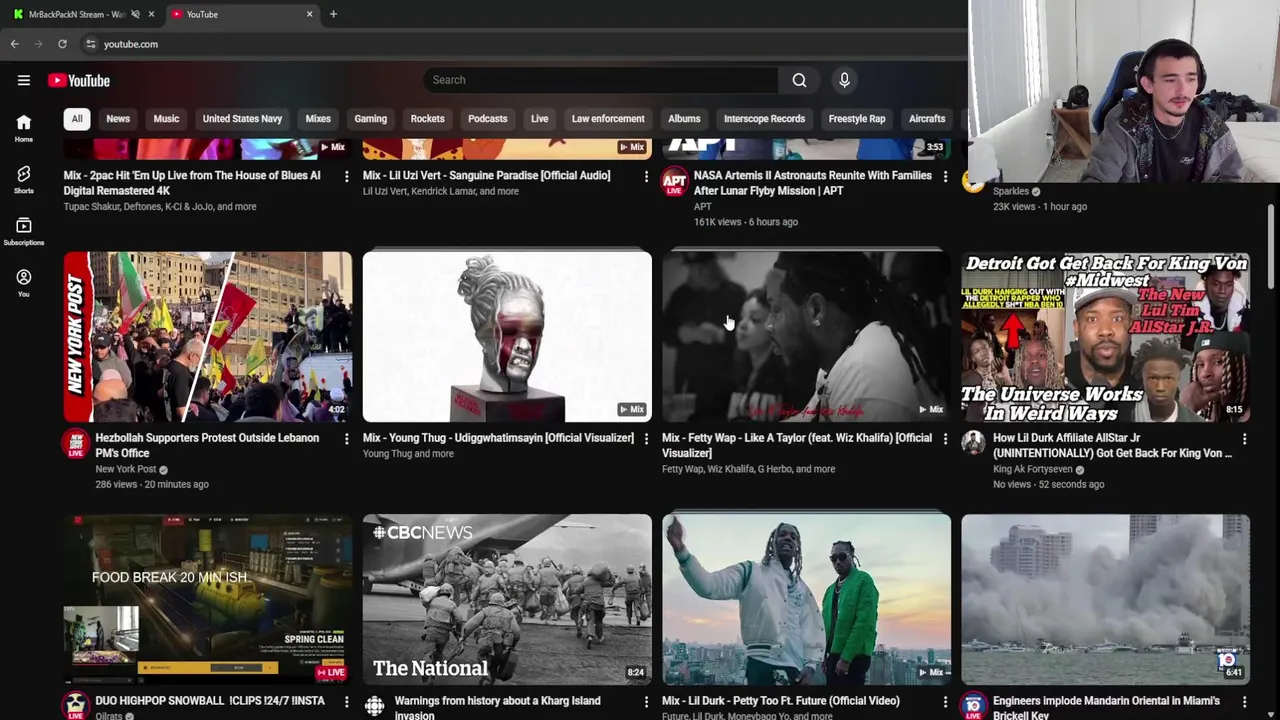Select the Rockets filter chip
This screenshot has height=720, width=1280.
427,119
